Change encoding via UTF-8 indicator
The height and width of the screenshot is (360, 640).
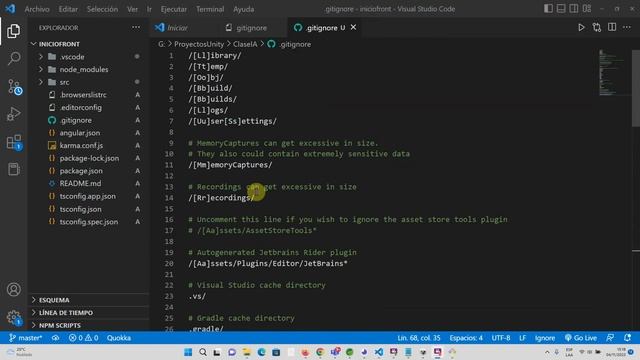click(x=501, y=338)
